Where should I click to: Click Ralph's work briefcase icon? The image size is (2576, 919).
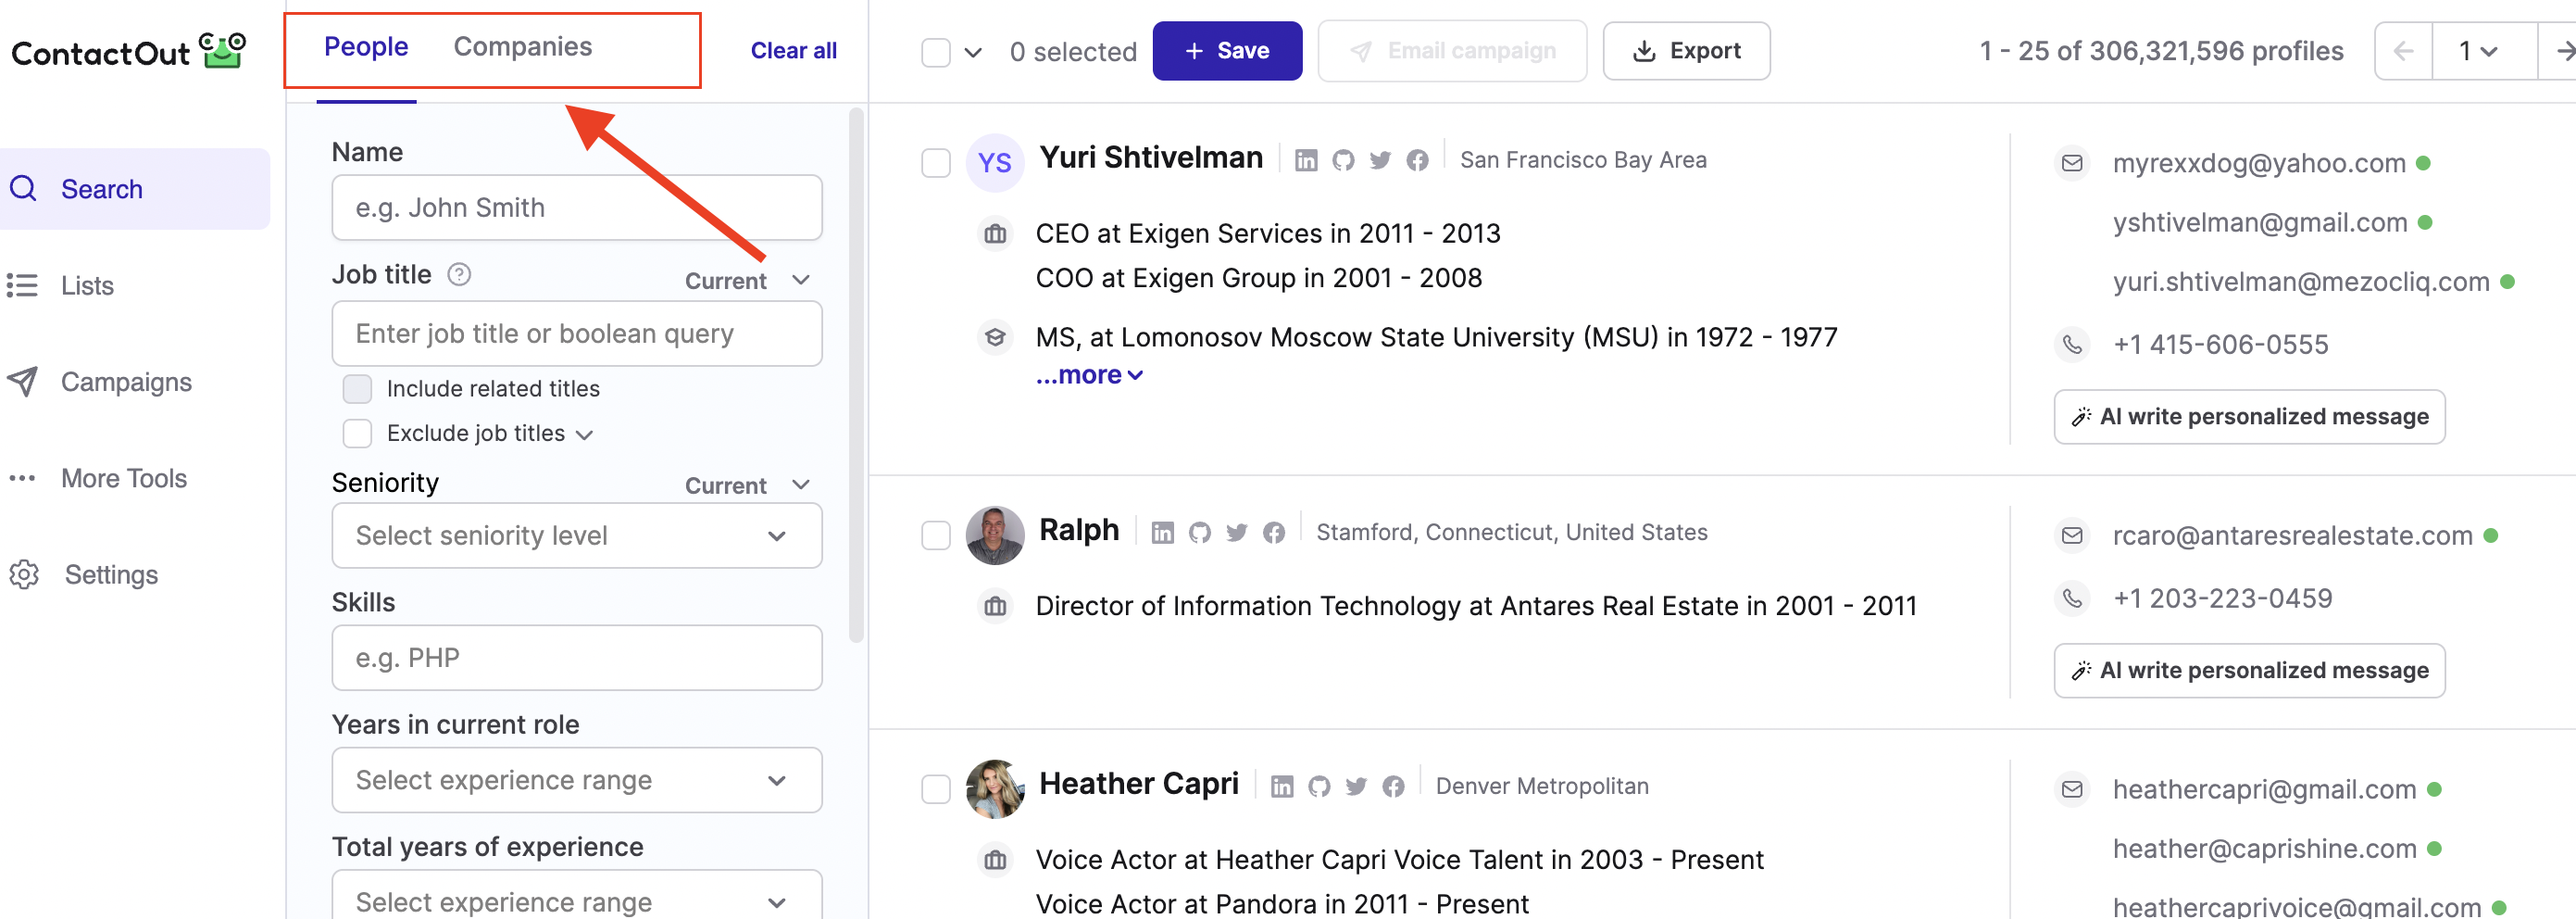pyautogui.click(x=995, y=606)
